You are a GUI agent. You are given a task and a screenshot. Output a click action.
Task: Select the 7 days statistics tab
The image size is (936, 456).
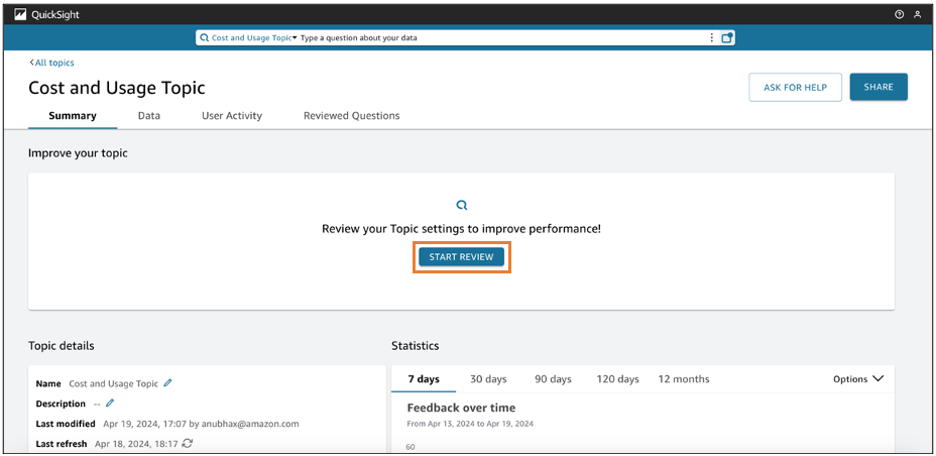[424, 379]
